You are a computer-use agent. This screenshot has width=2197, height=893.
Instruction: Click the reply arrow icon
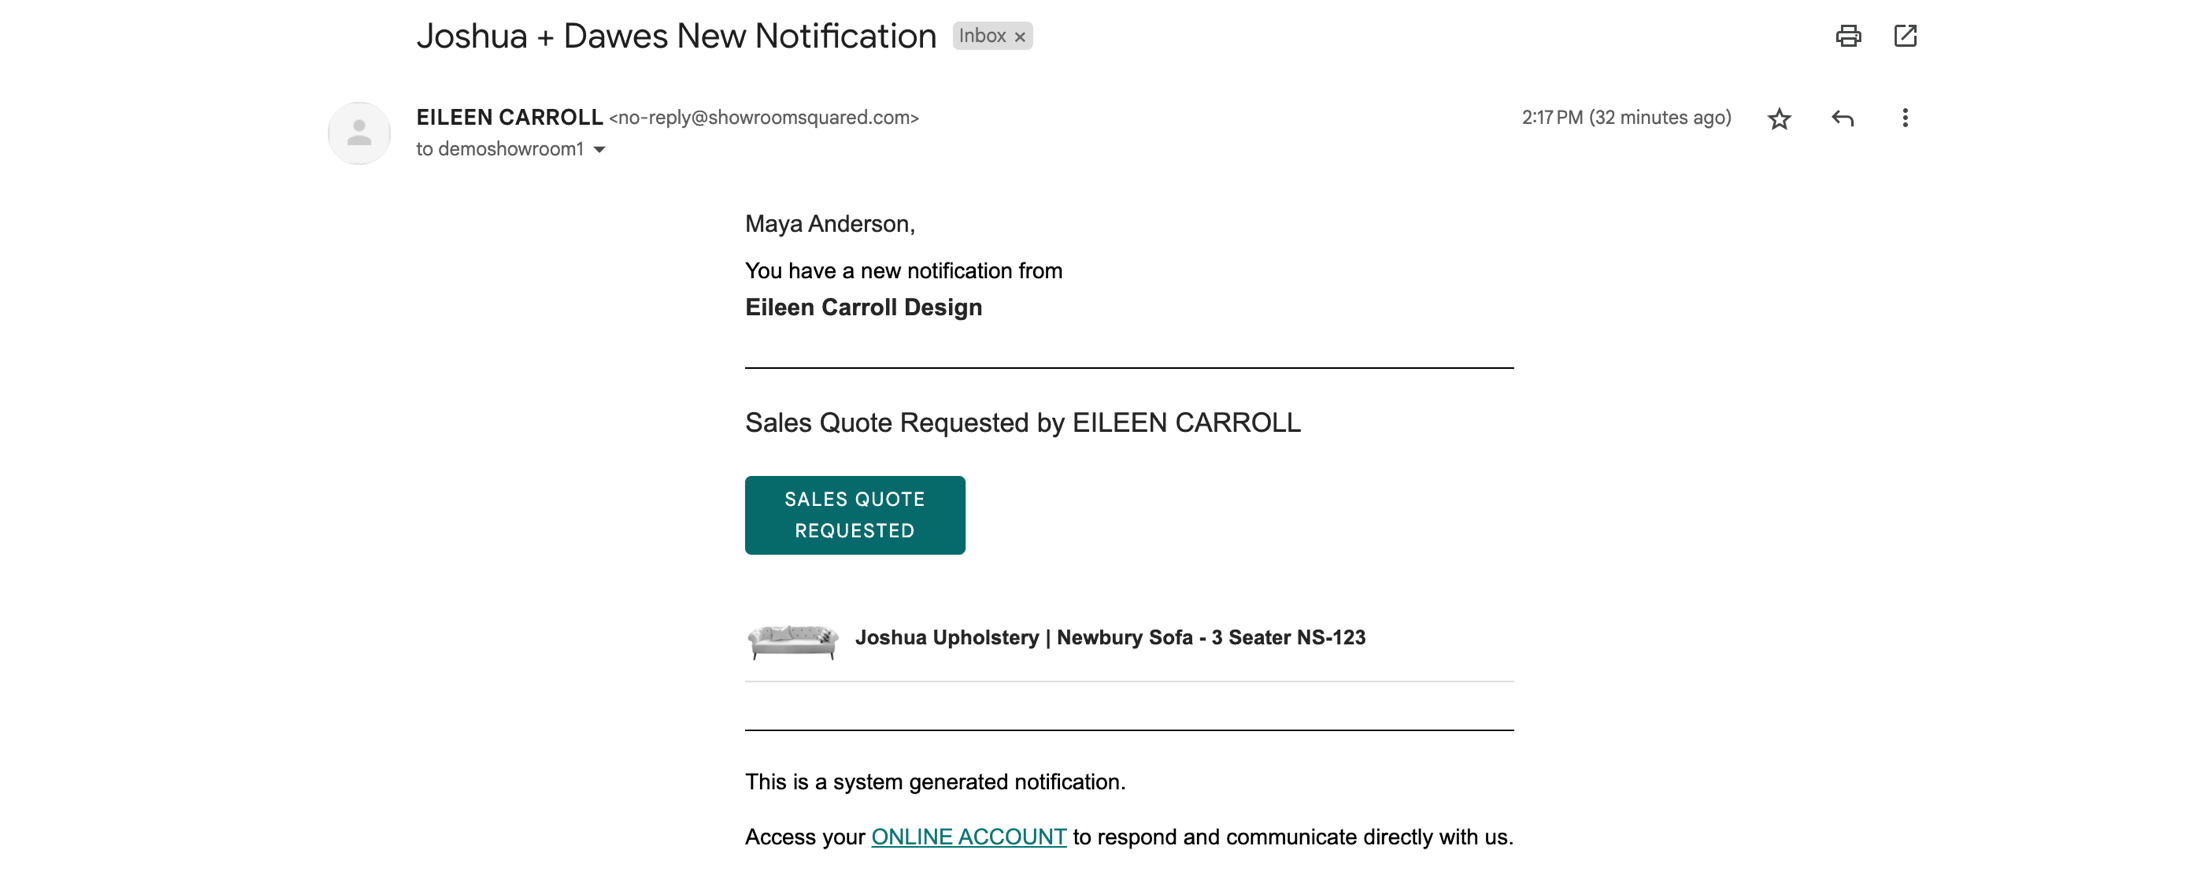[1842, 119]
